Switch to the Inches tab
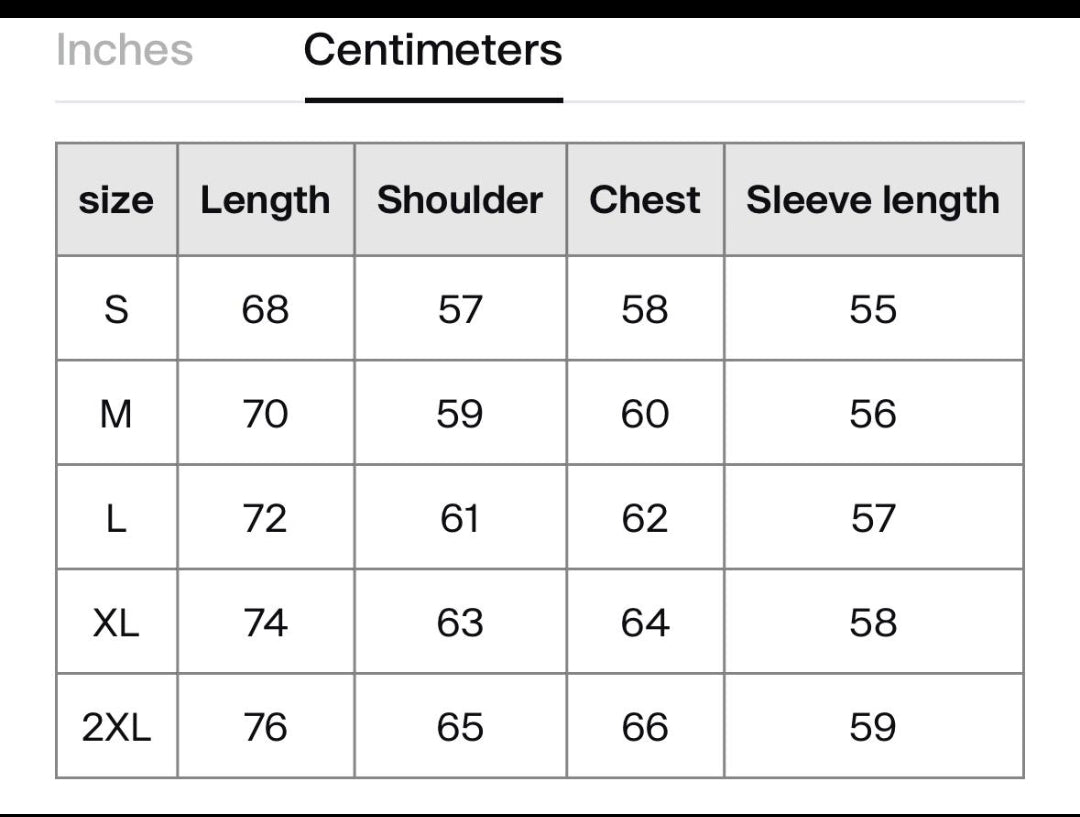This screenshot has width=1080, height=817. tap(124, 50)
